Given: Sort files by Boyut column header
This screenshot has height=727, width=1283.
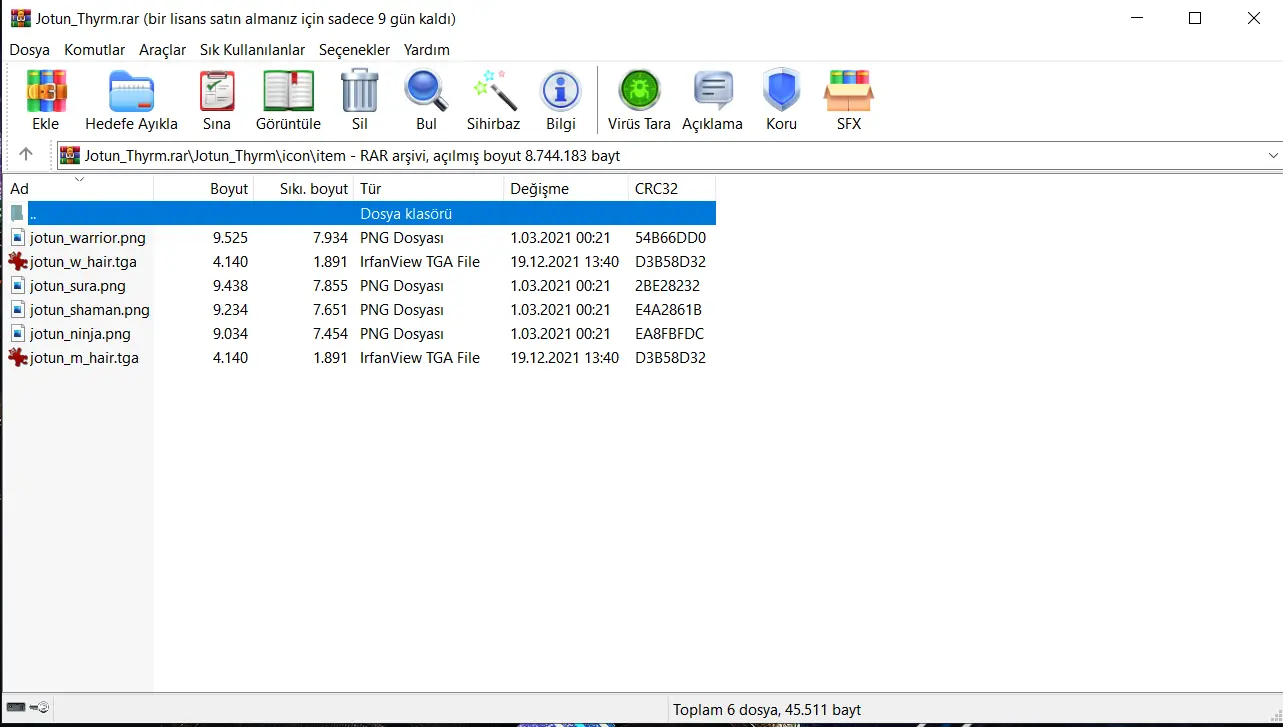Looking at the screenshot, I should pyautogui.click(x=228, y=189).
